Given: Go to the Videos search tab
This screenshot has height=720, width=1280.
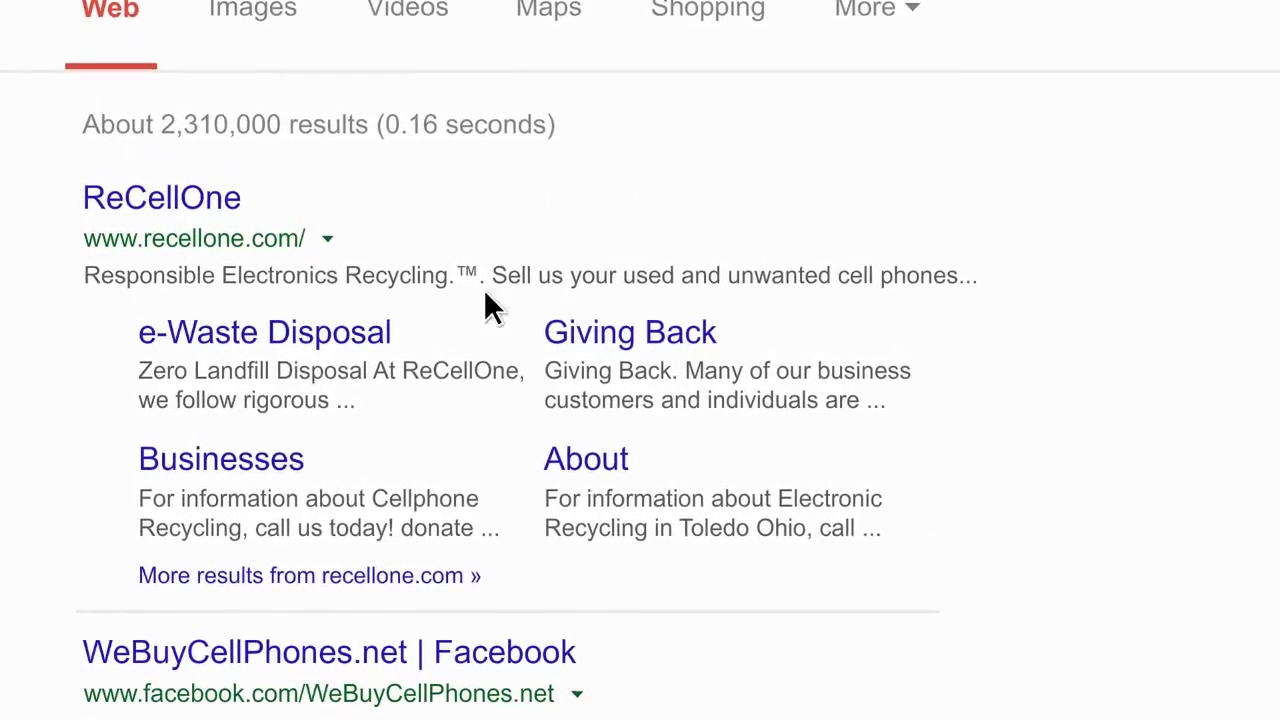Looking at the screenshot, I should pyautogui.click(x=407, y=11).
